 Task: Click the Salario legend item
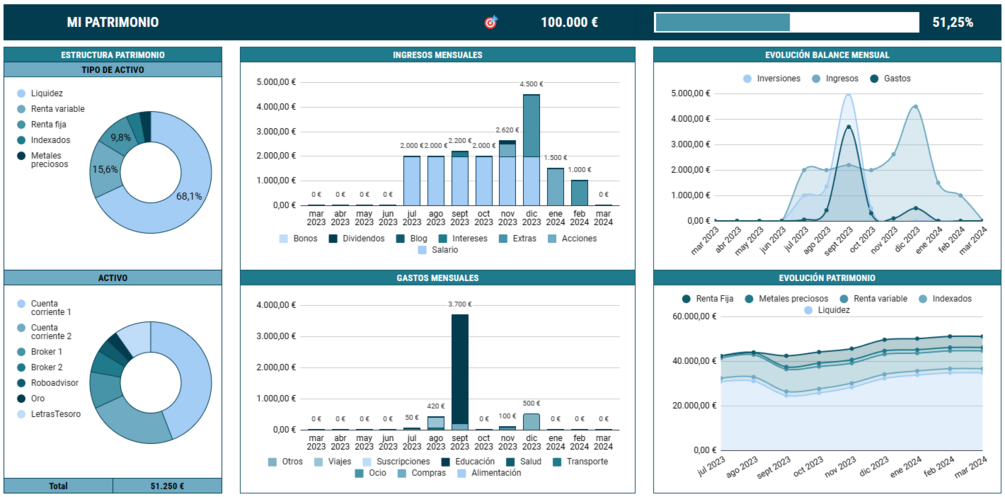(x=438, y=251)
